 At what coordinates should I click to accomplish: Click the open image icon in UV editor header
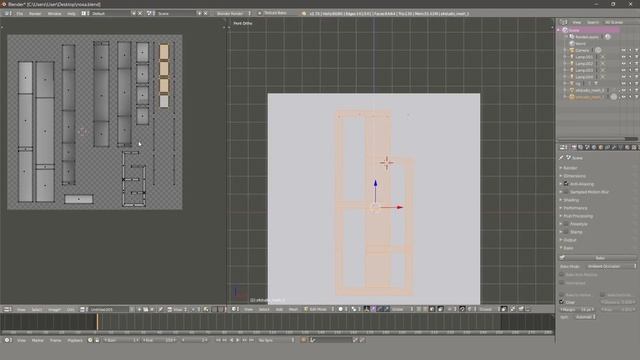[146, 309]
